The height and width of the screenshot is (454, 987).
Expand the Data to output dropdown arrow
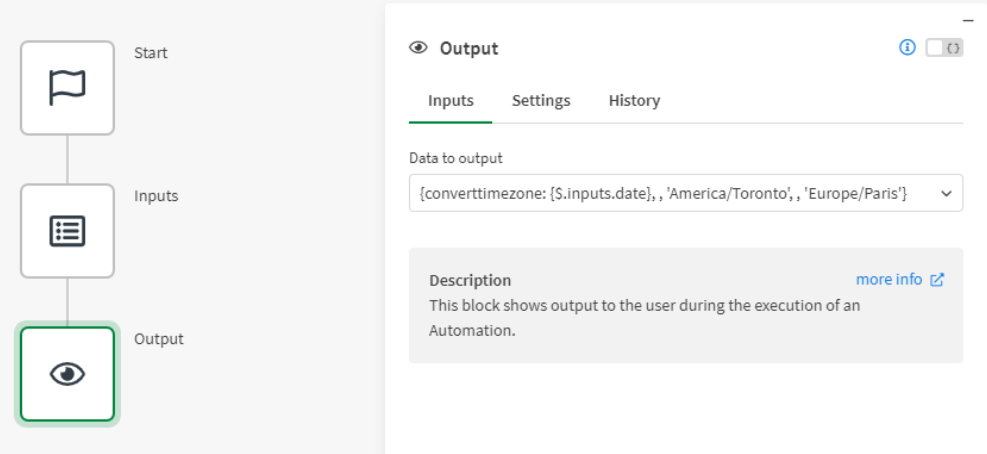[x=946, y=194]
